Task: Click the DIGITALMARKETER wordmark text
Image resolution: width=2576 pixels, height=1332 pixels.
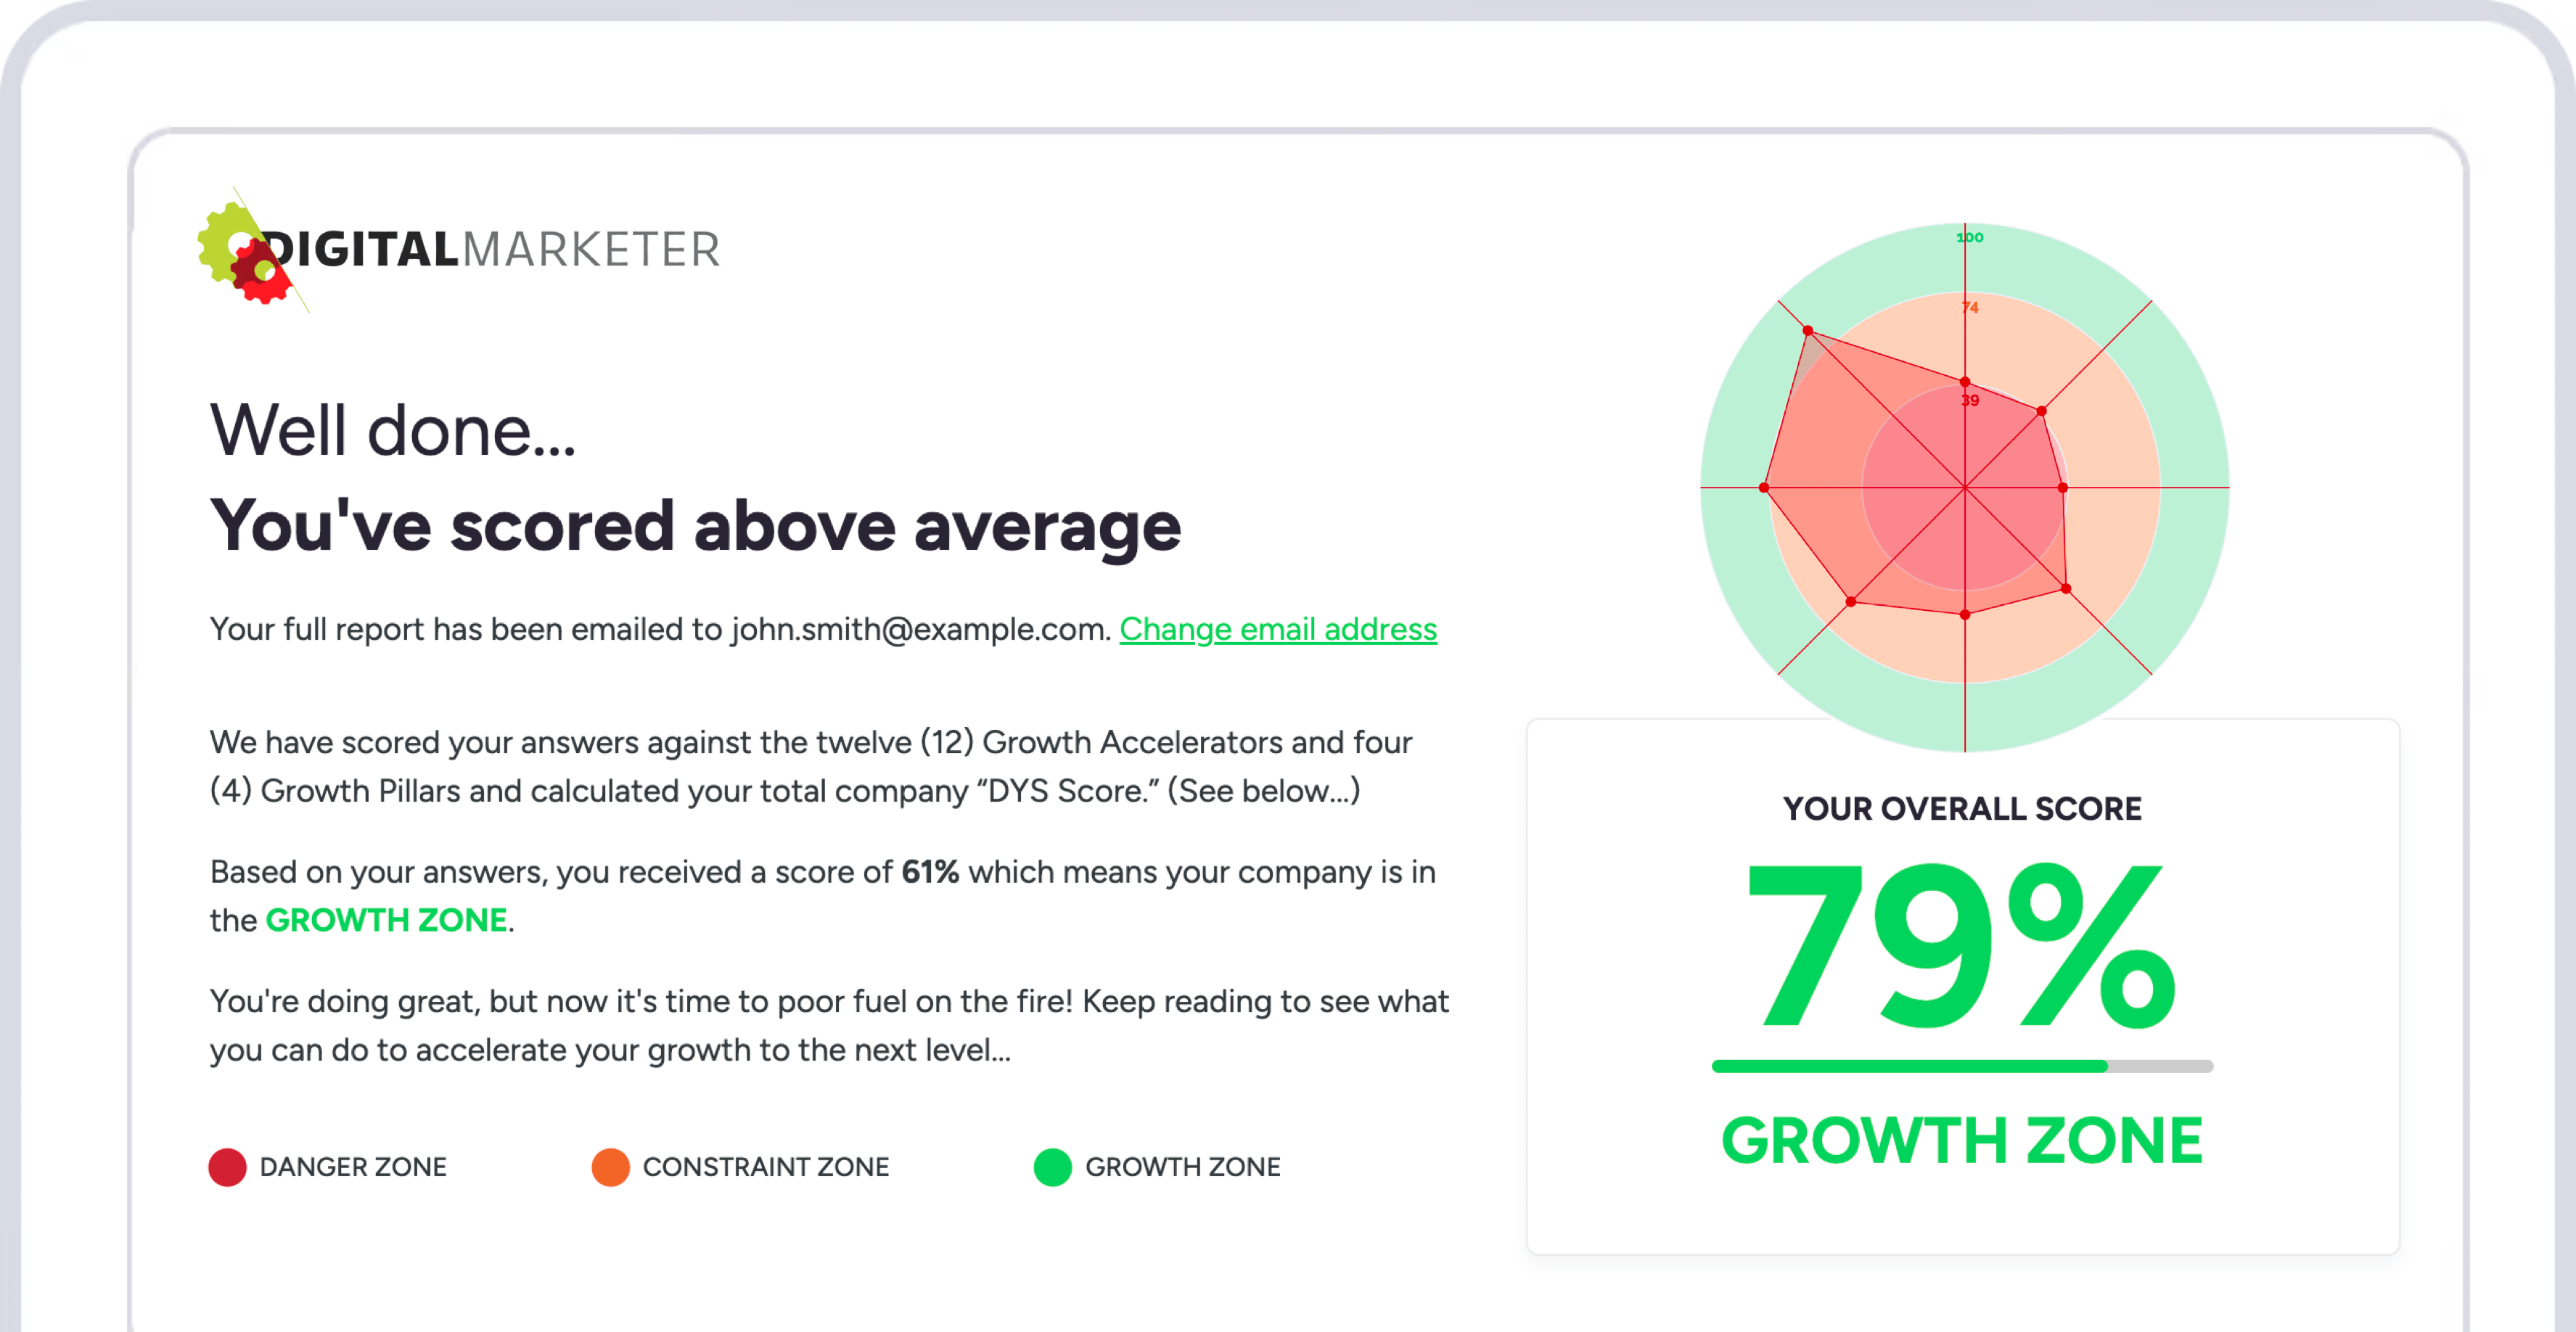Action: pyautogui.click(x=492, y=250)
